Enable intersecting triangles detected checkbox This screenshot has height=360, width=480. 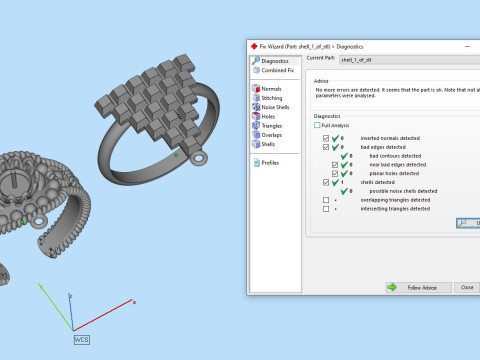[326, 209]
